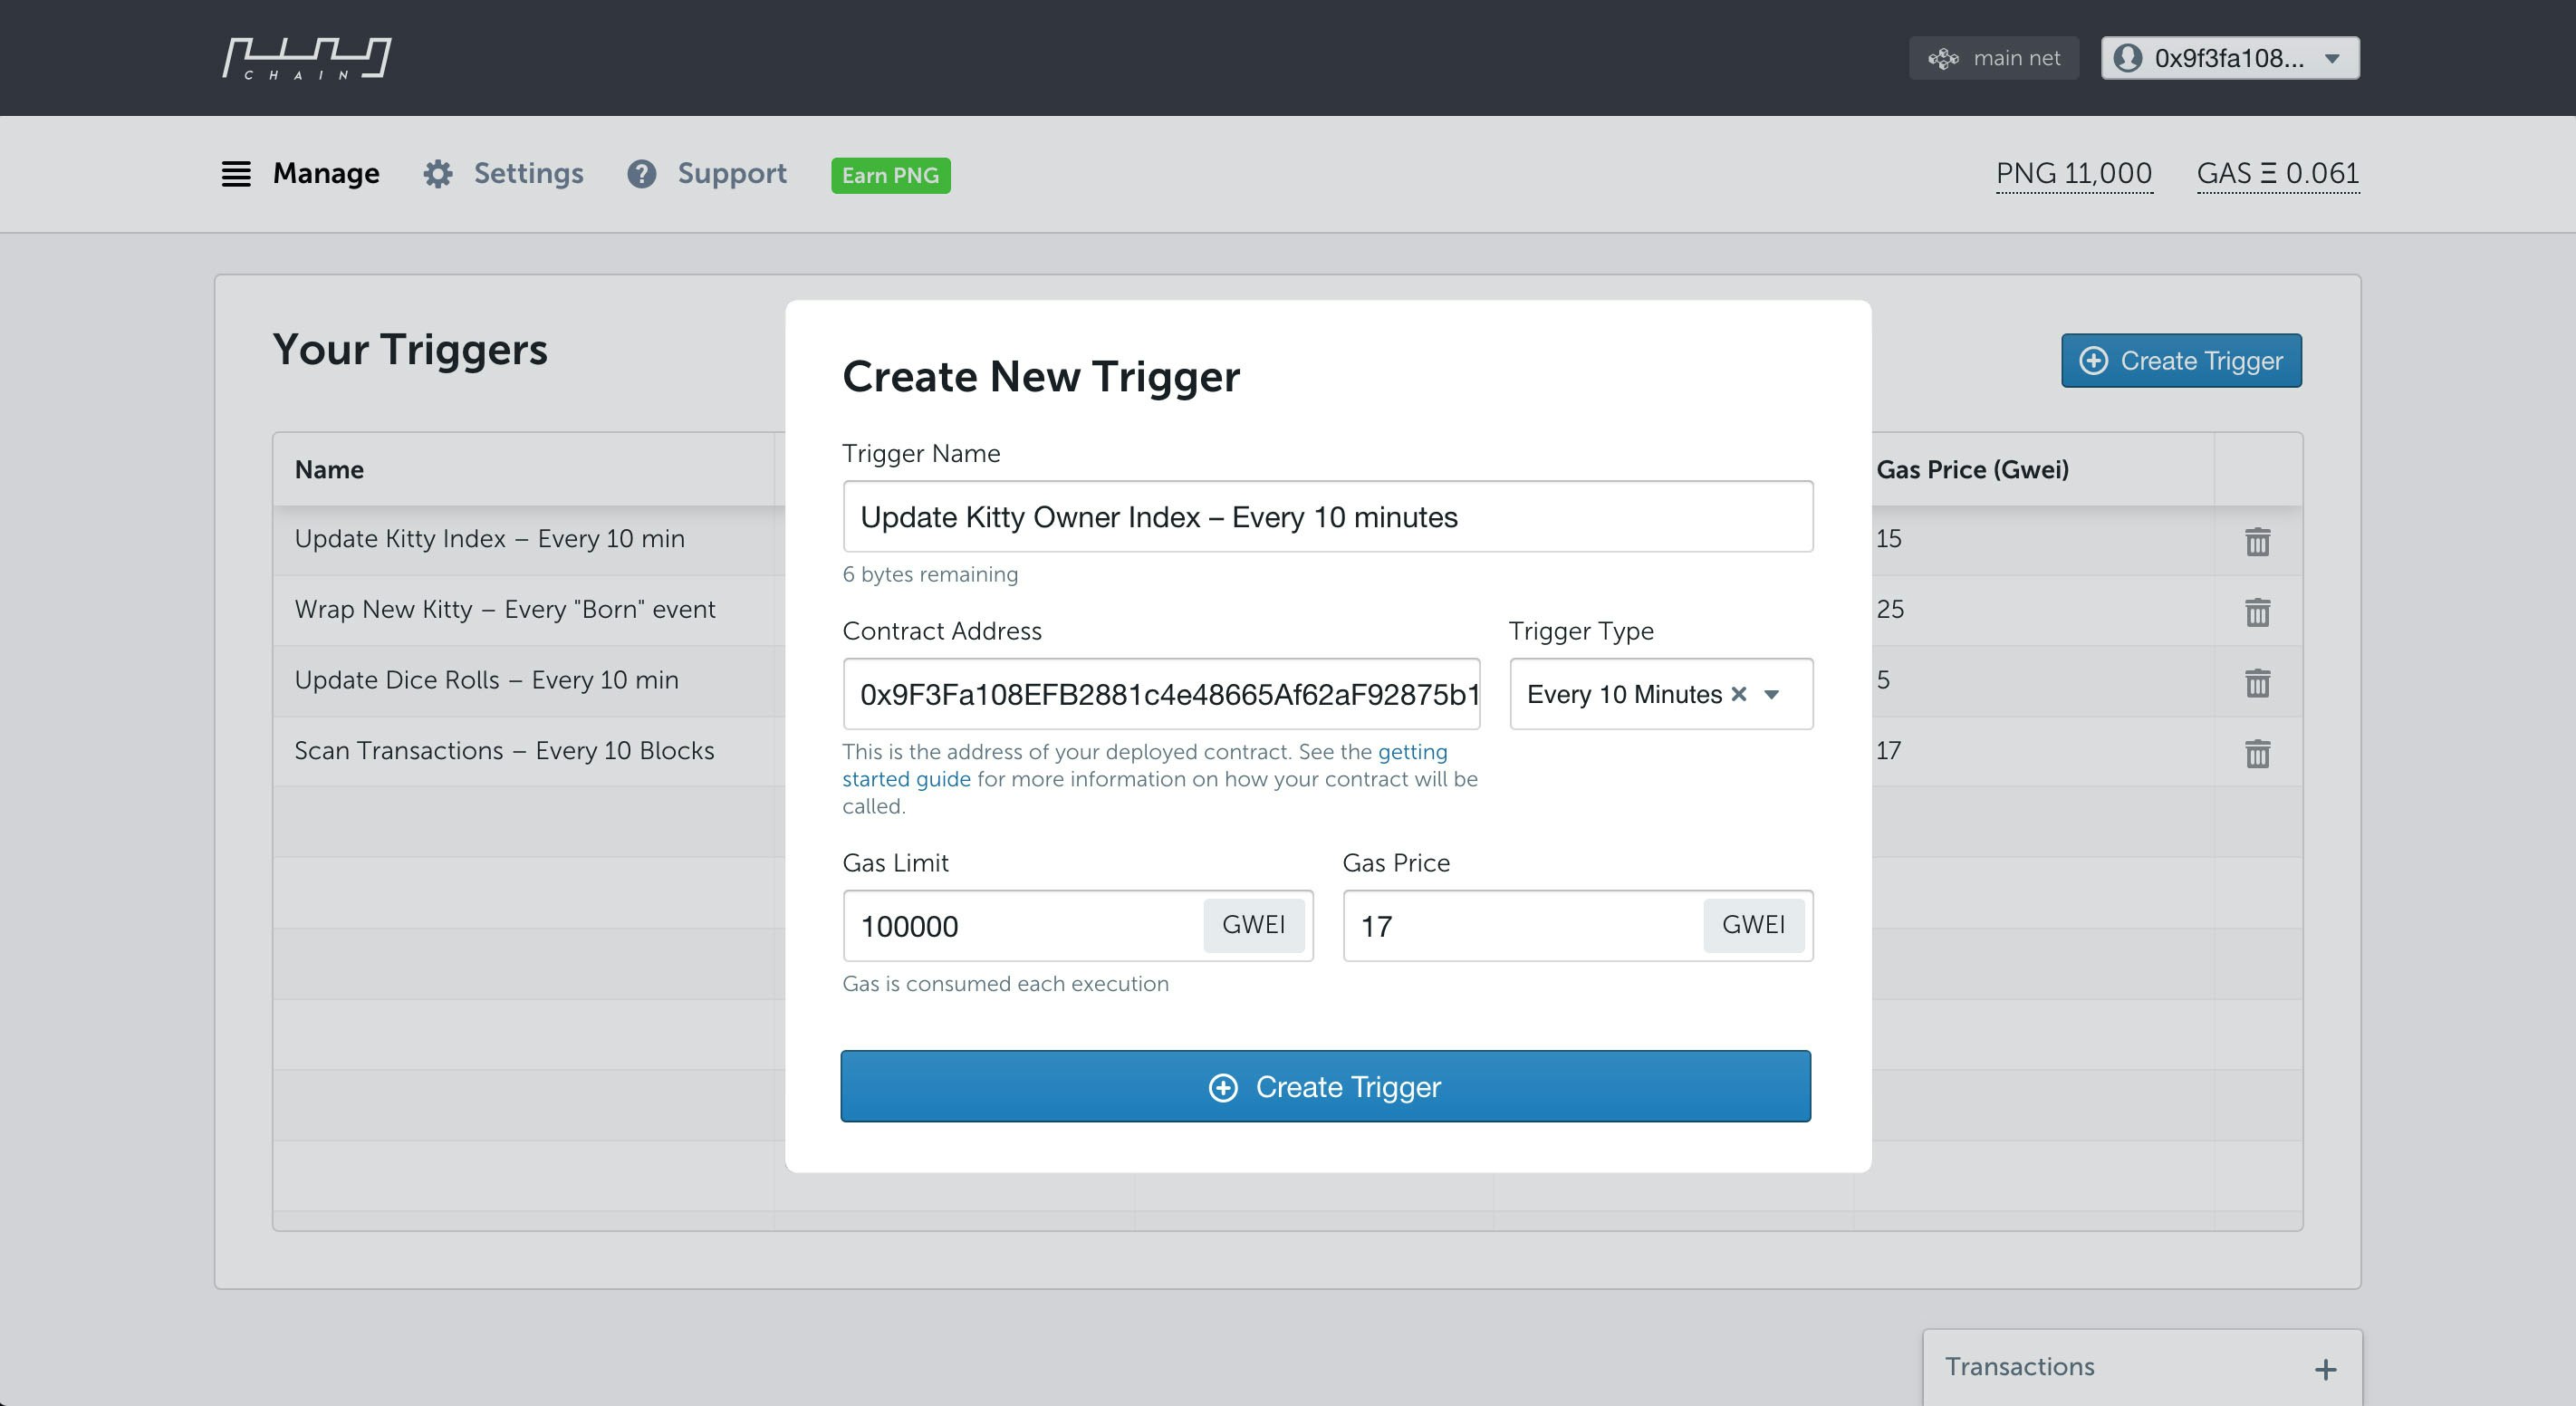This screenshot has width=2576, height=1406.
Task: Click the main net network indicator
Action: click(1994, 58)
